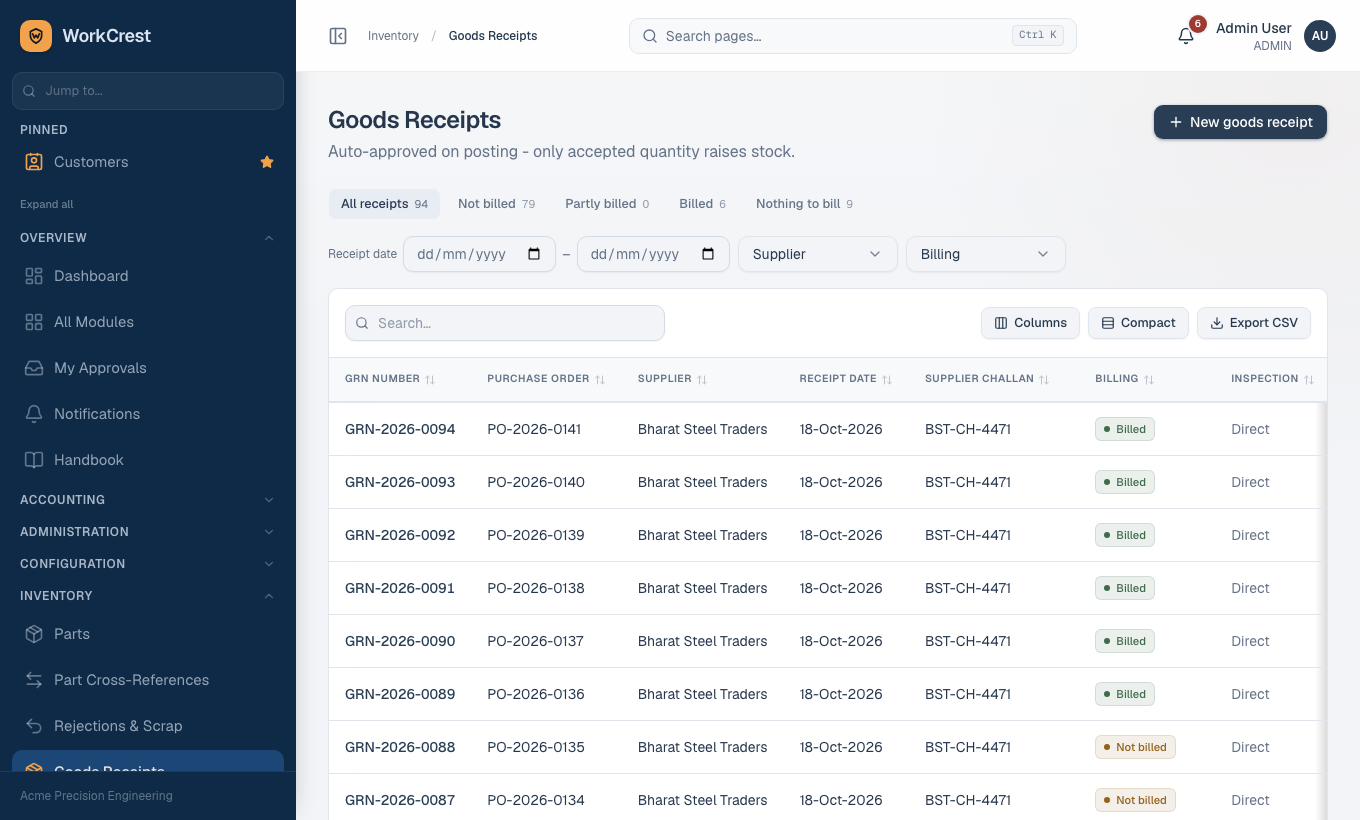Open the notifications bell in header
The image size is (1360, 820).
point(1186,36)
